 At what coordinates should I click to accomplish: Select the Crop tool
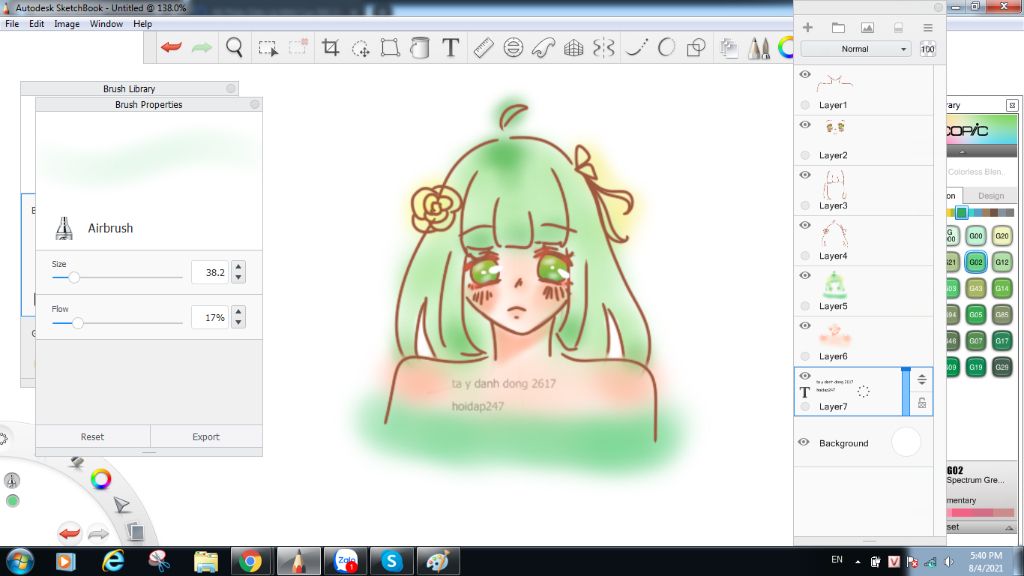(x=330, y=47)
